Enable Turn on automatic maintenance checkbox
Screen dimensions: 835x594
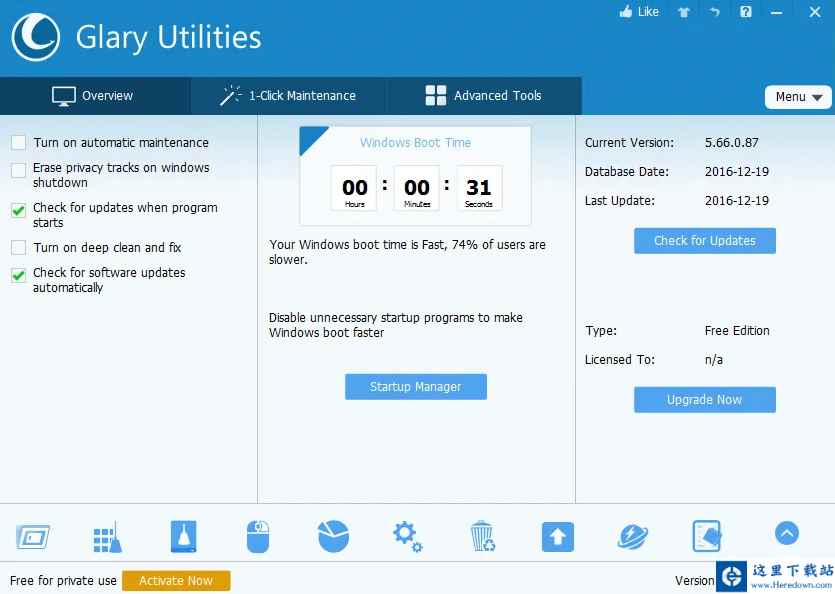point(19,143)
